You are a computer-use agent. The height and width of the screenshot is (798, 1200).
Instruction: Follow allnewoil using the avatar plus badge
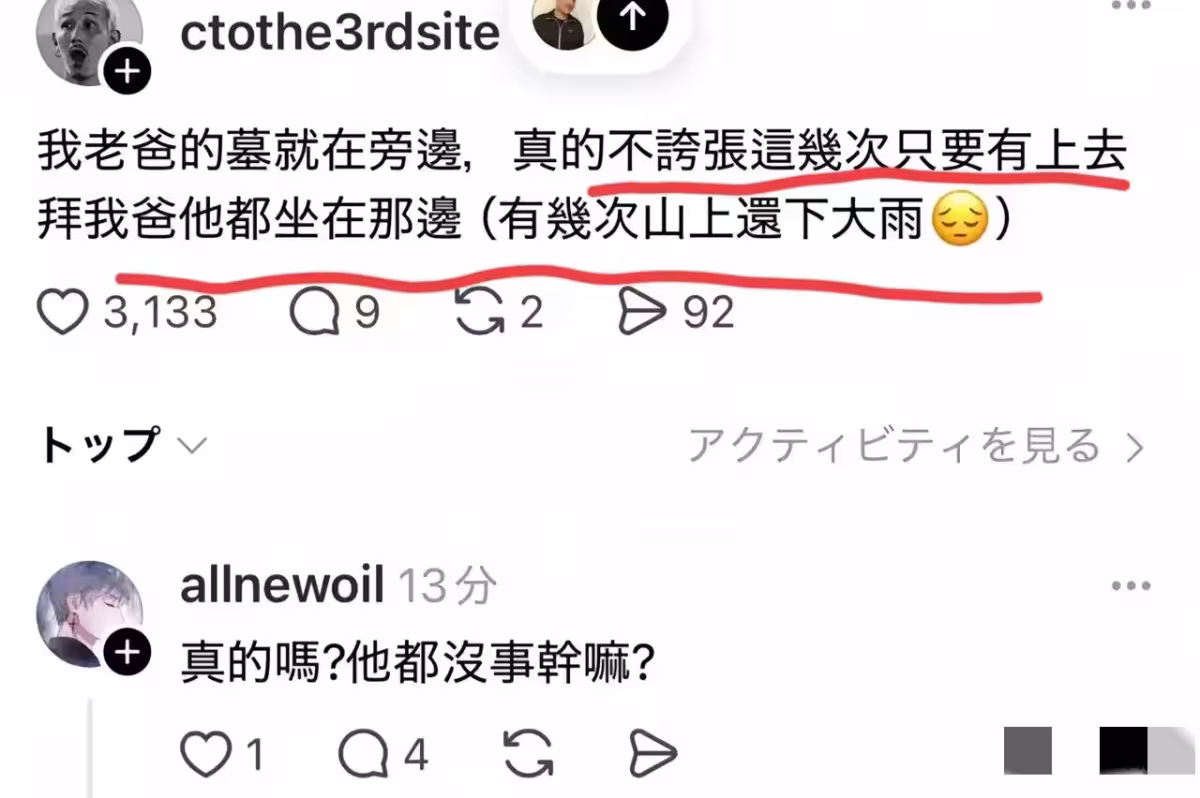(x=127, y=652)
